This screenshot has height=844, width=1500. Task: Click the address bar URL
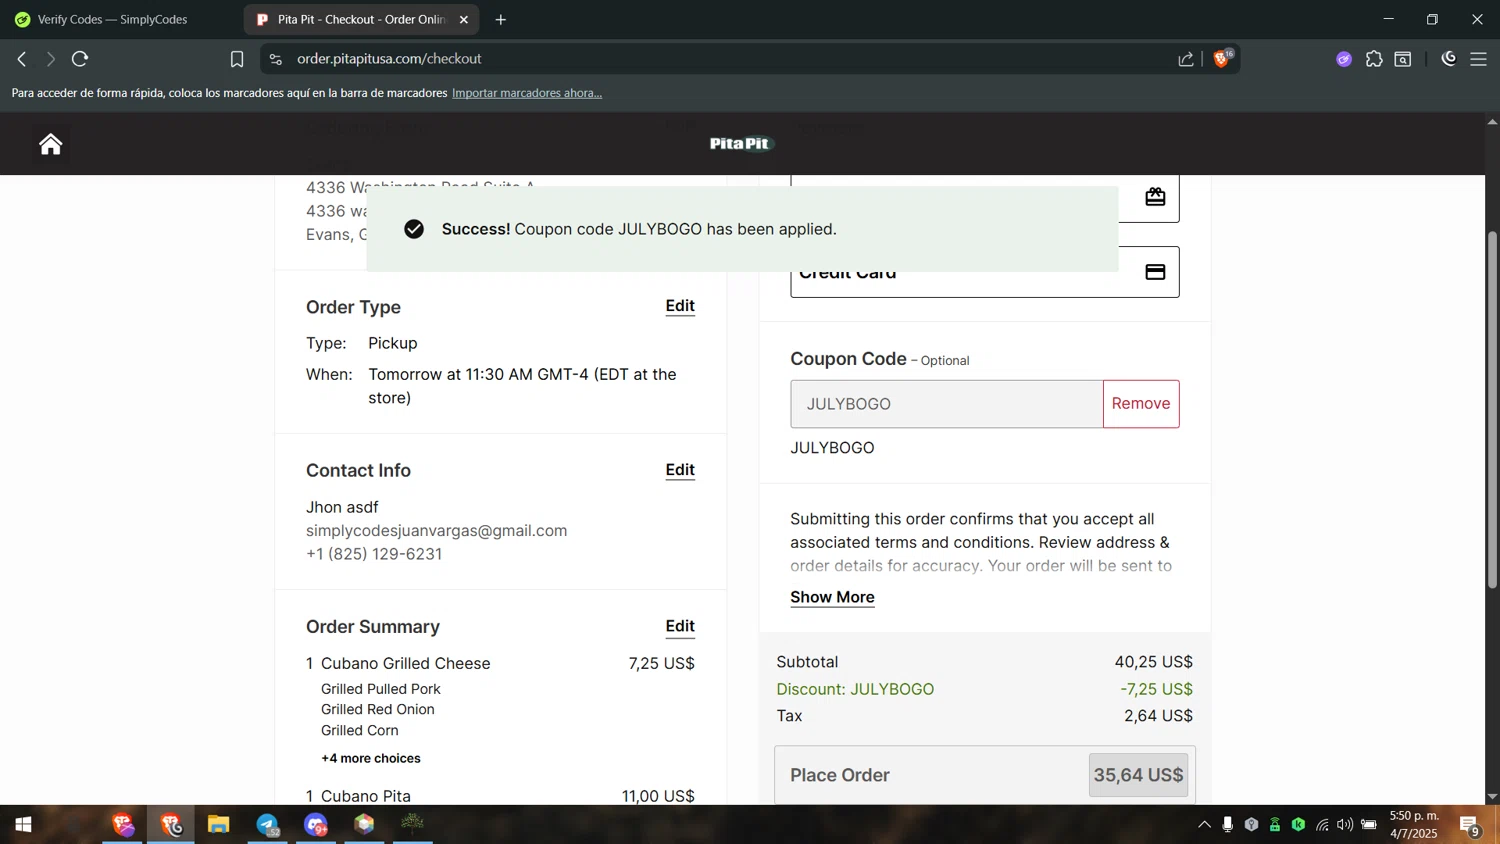tap(389, 59)
